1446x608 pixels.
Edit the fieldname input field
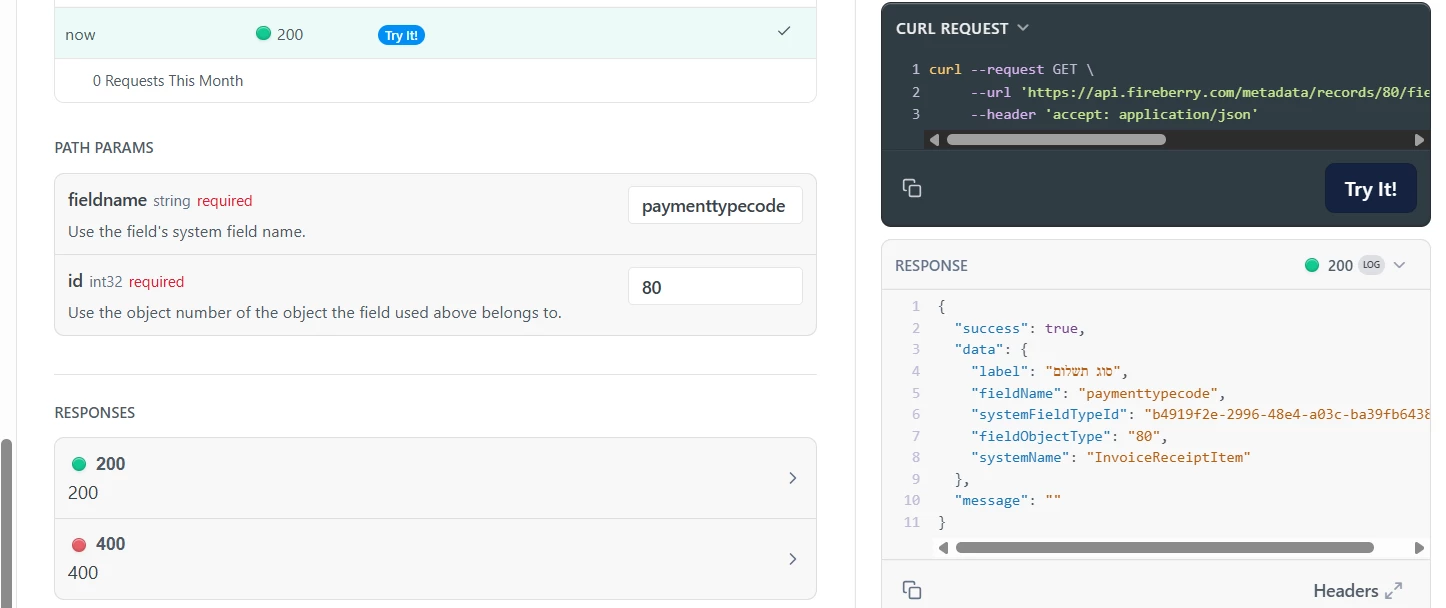tap(715, 206)
